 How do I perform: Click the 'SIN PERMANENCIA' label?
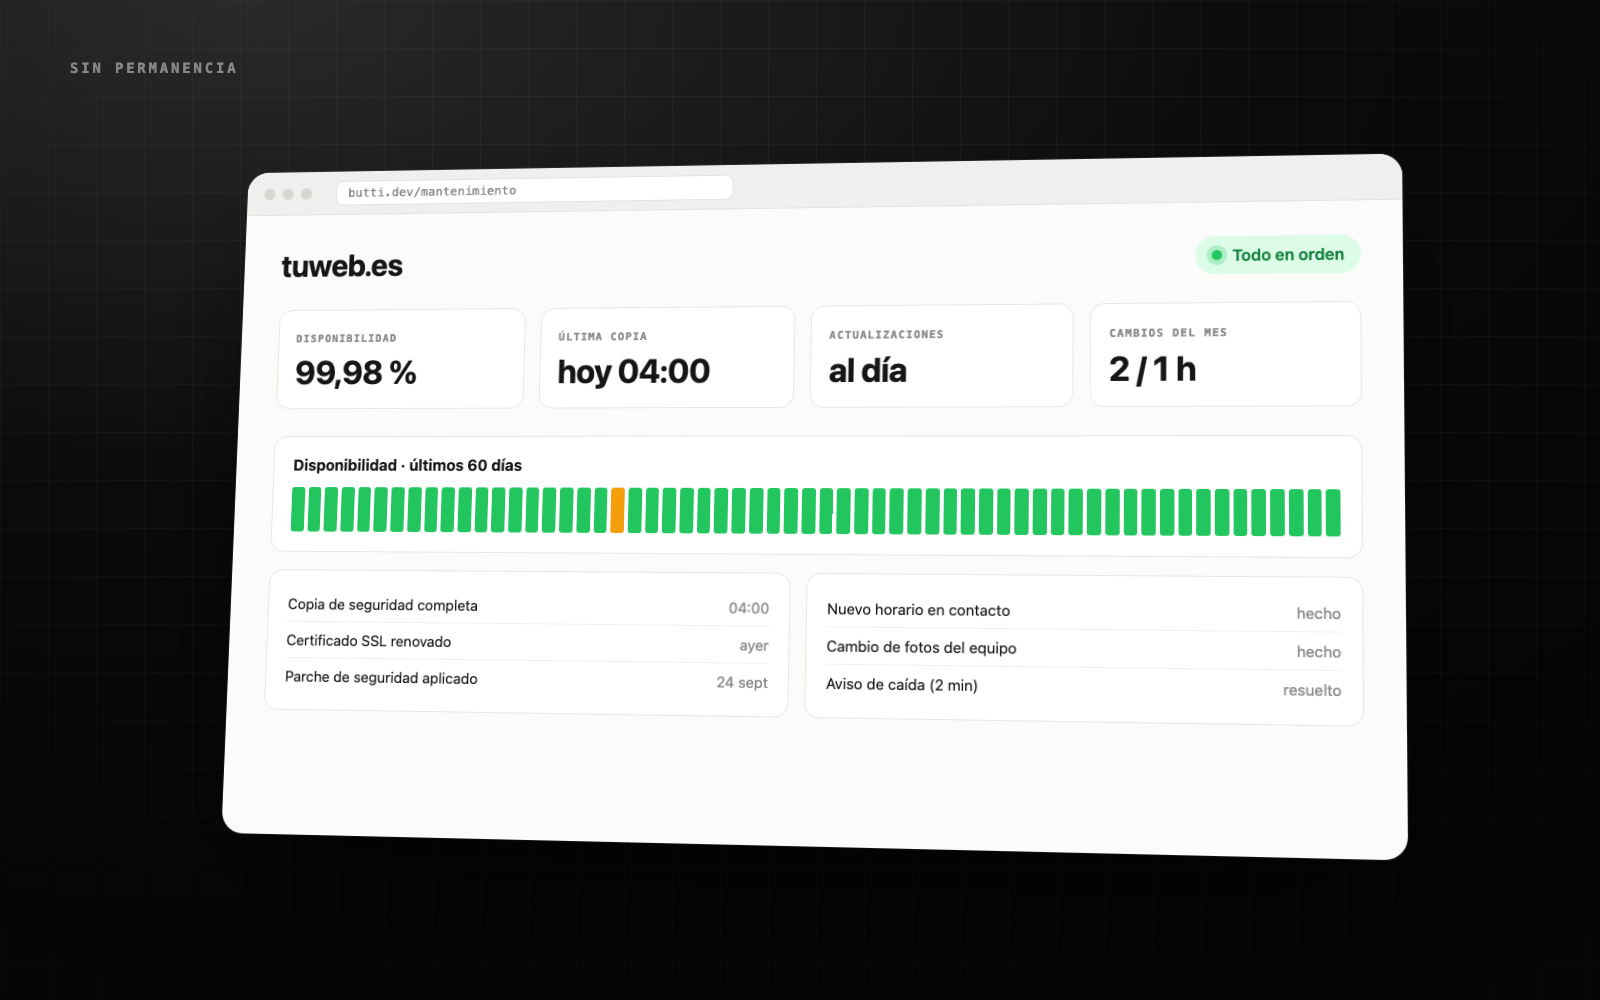coord(153,68)
